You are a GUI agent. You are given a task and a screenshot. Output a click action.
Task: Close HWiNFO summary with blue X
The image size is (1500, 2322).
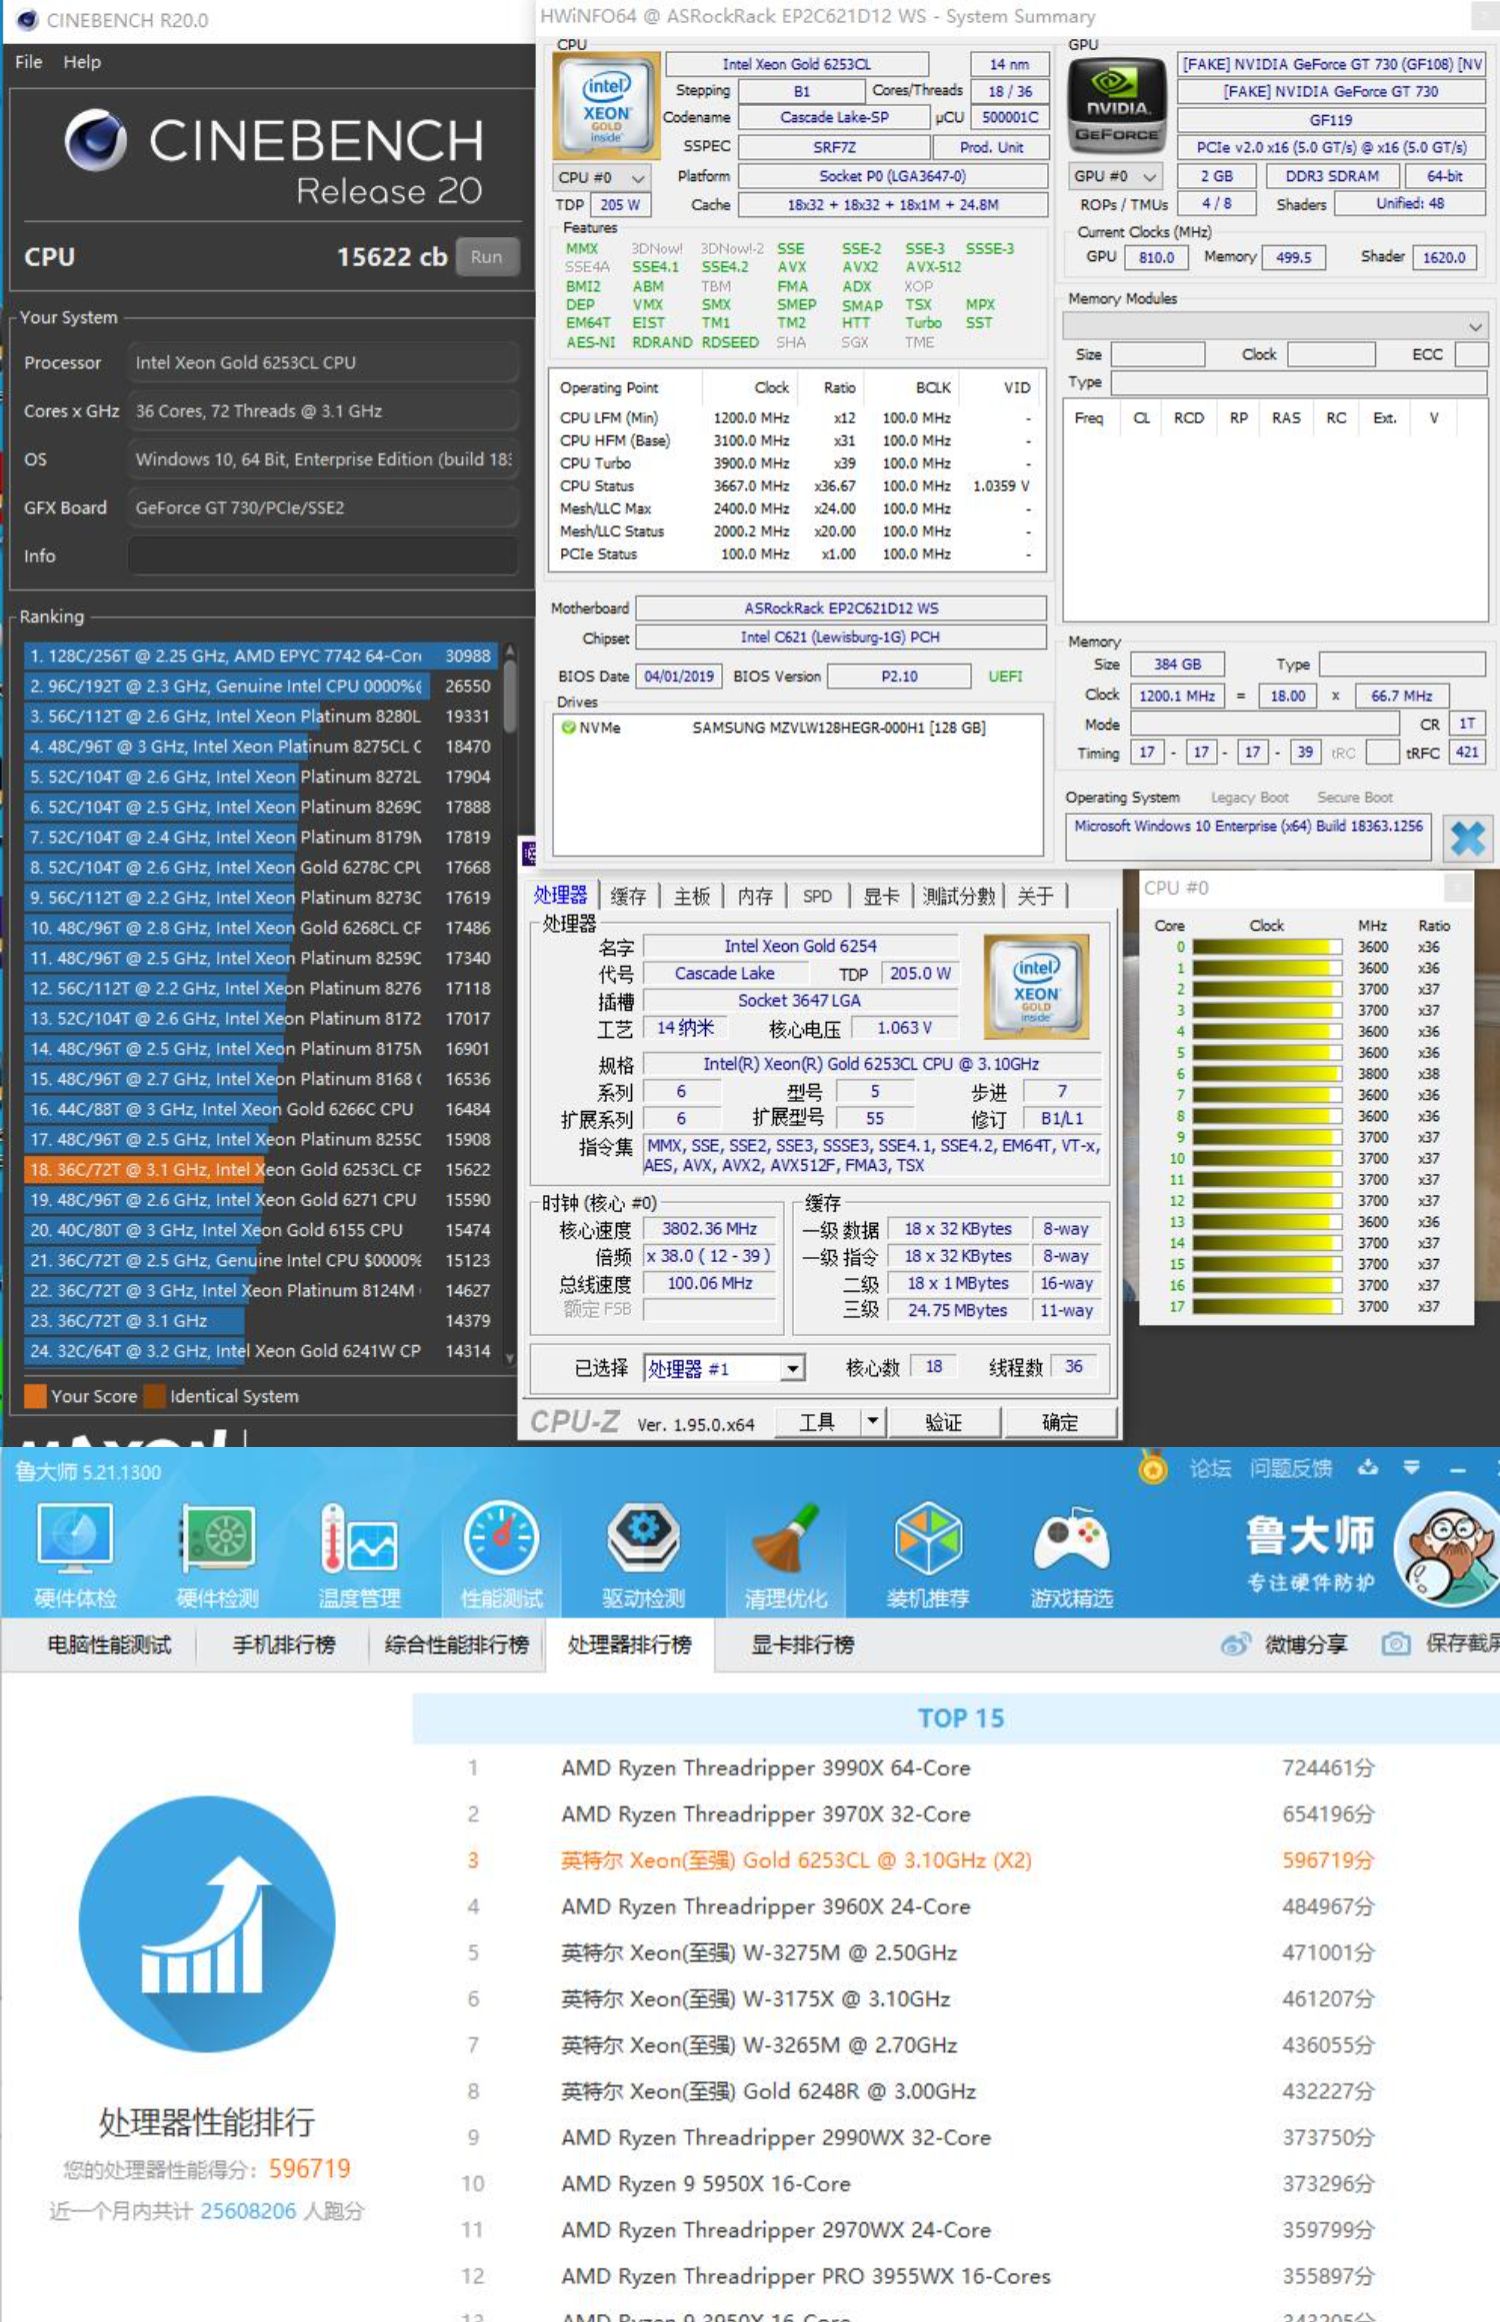click(1467, 837)
